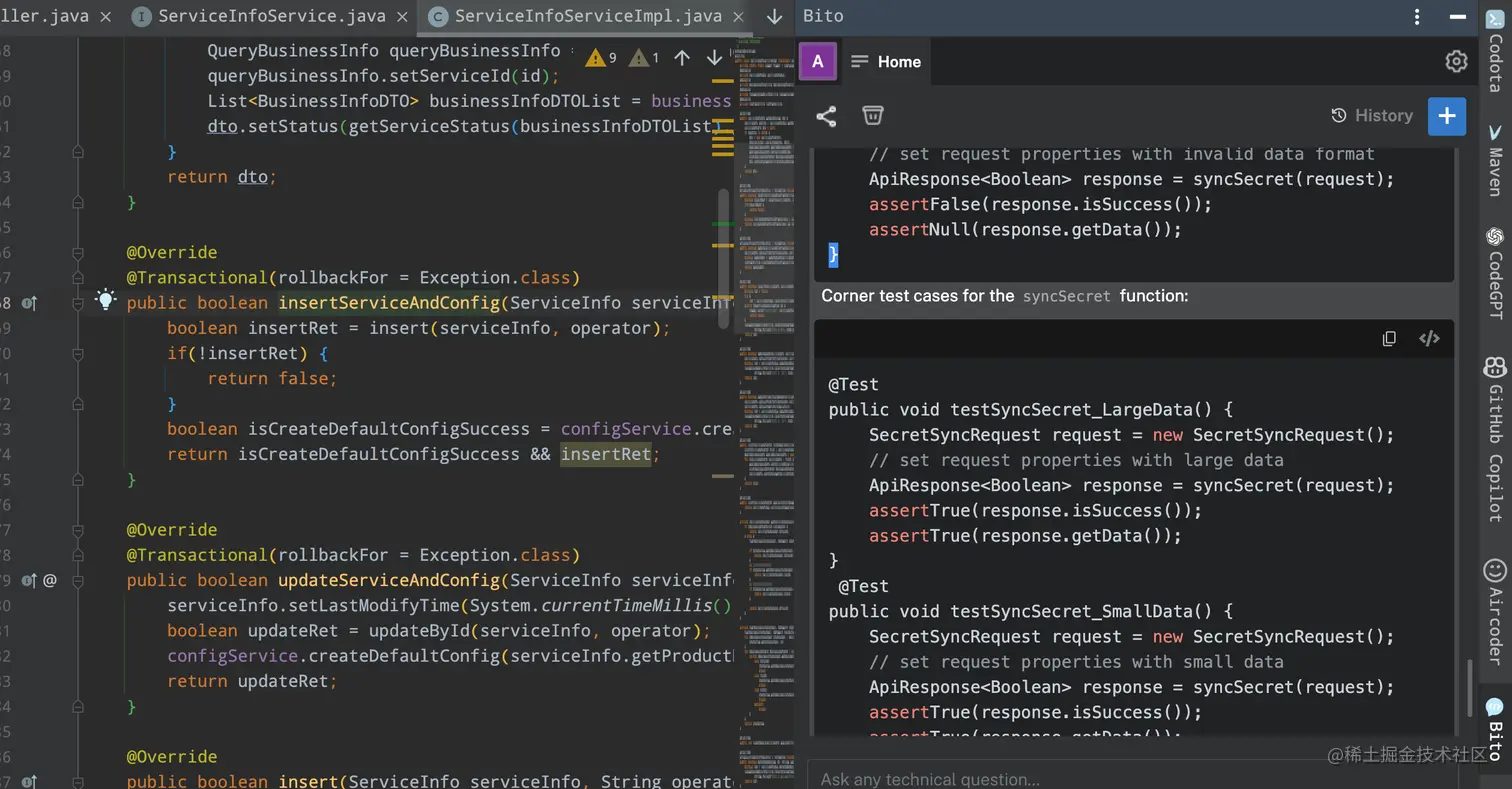
Task: Click the 'return false;' statement
Action: tap(272, 378)
